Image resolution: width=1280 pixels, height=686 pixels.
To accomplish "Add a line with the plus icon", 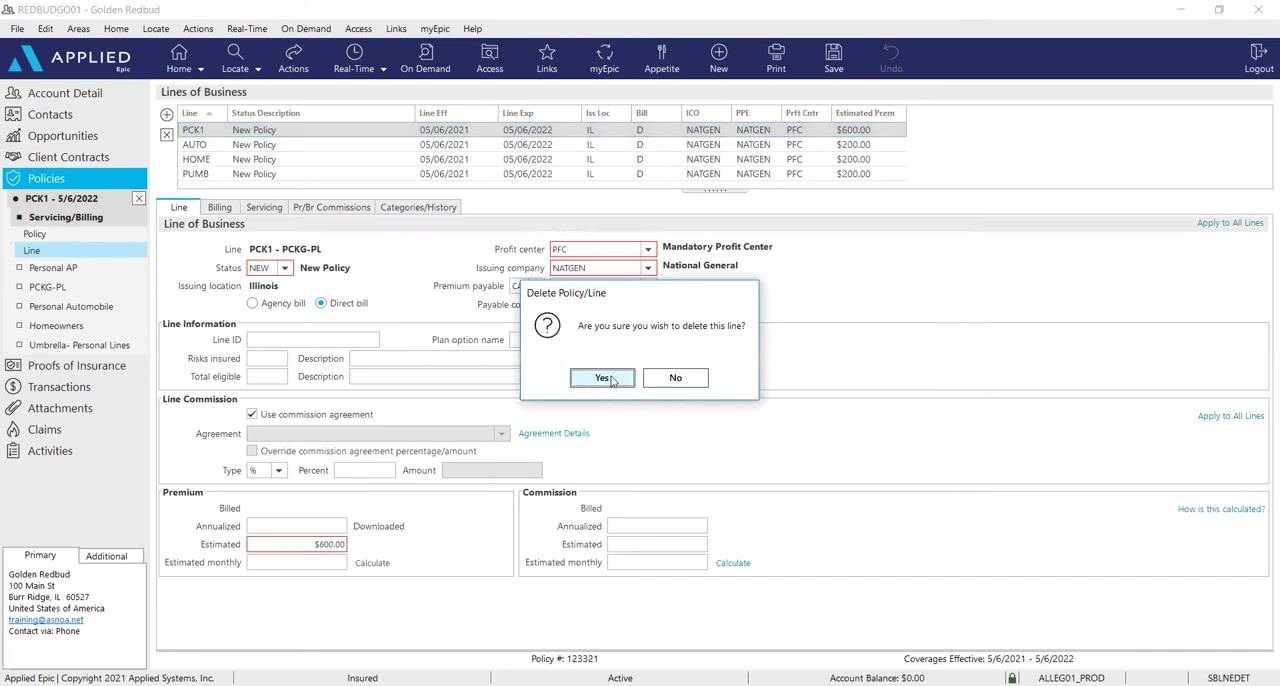I will point(167,115).
